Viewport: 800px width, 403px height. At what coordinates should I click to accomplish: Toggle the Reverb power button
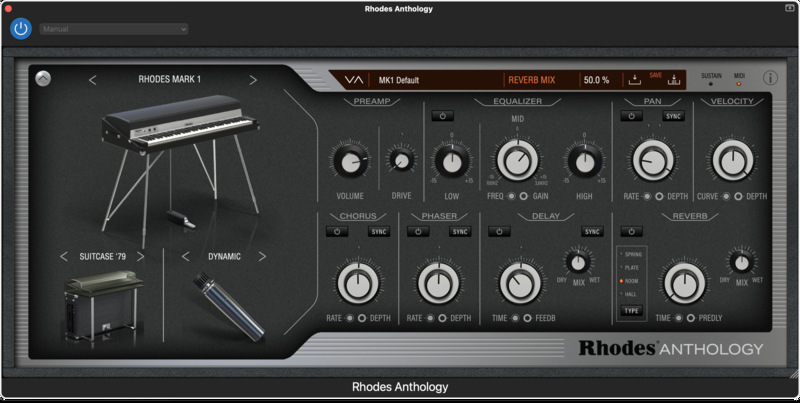[631, 232]
